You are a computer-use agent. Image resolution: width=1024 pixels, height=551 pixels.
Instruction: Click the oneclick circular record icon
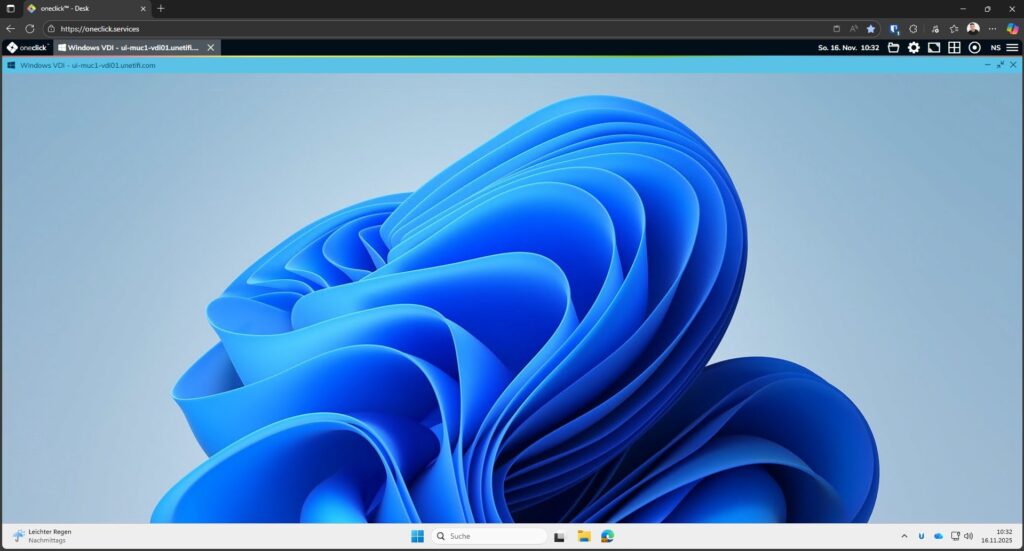[x=974, y=47]
